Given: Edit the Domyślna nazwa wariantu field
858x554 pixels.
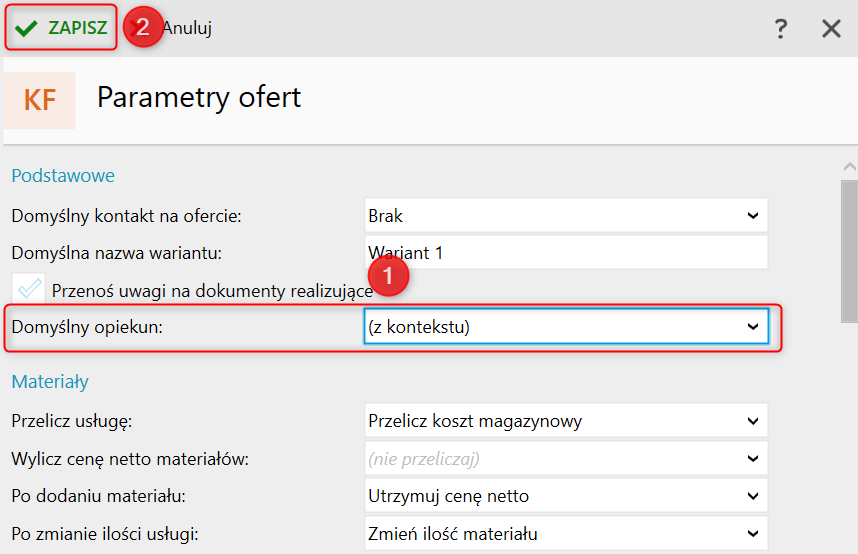Looking at the screenshot, I should point(566,253).
